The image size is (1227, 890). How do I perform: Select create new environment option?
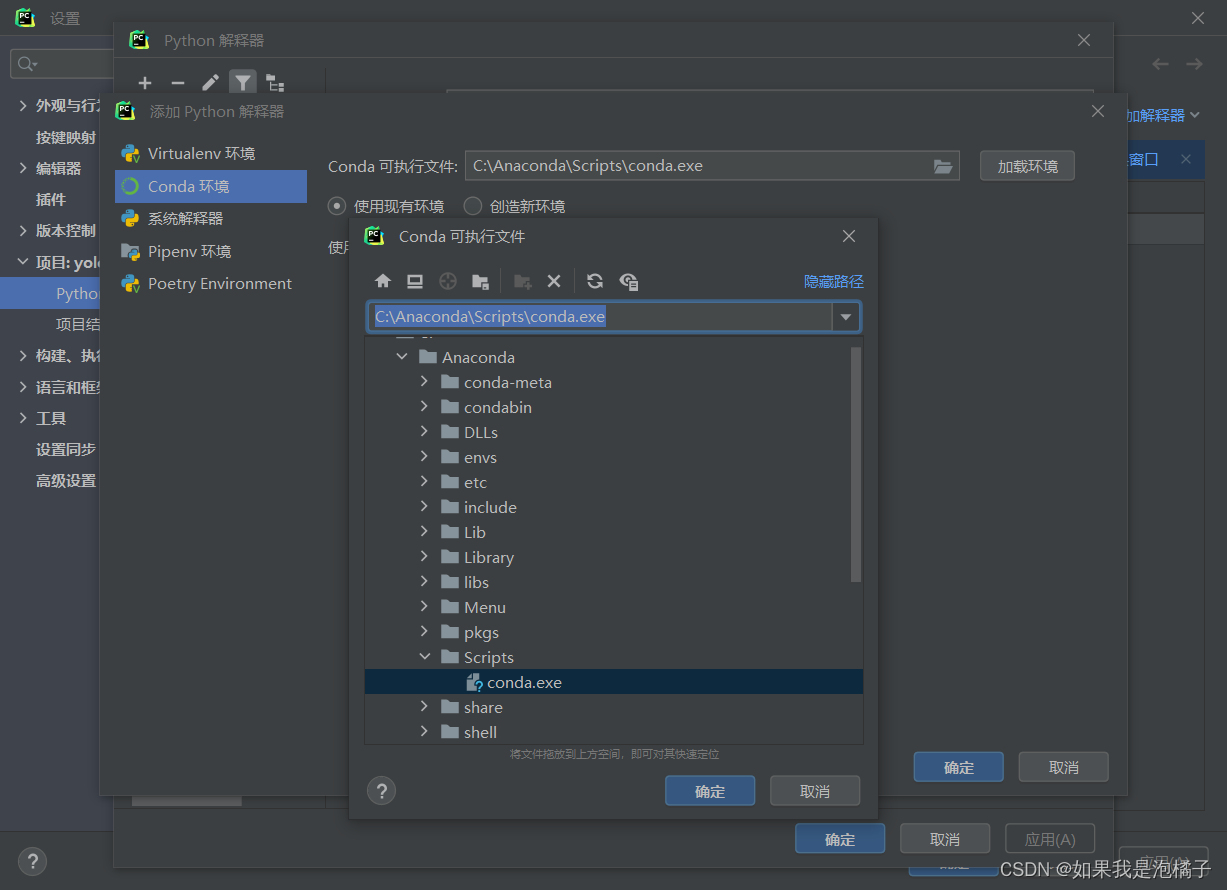[515, 206]
